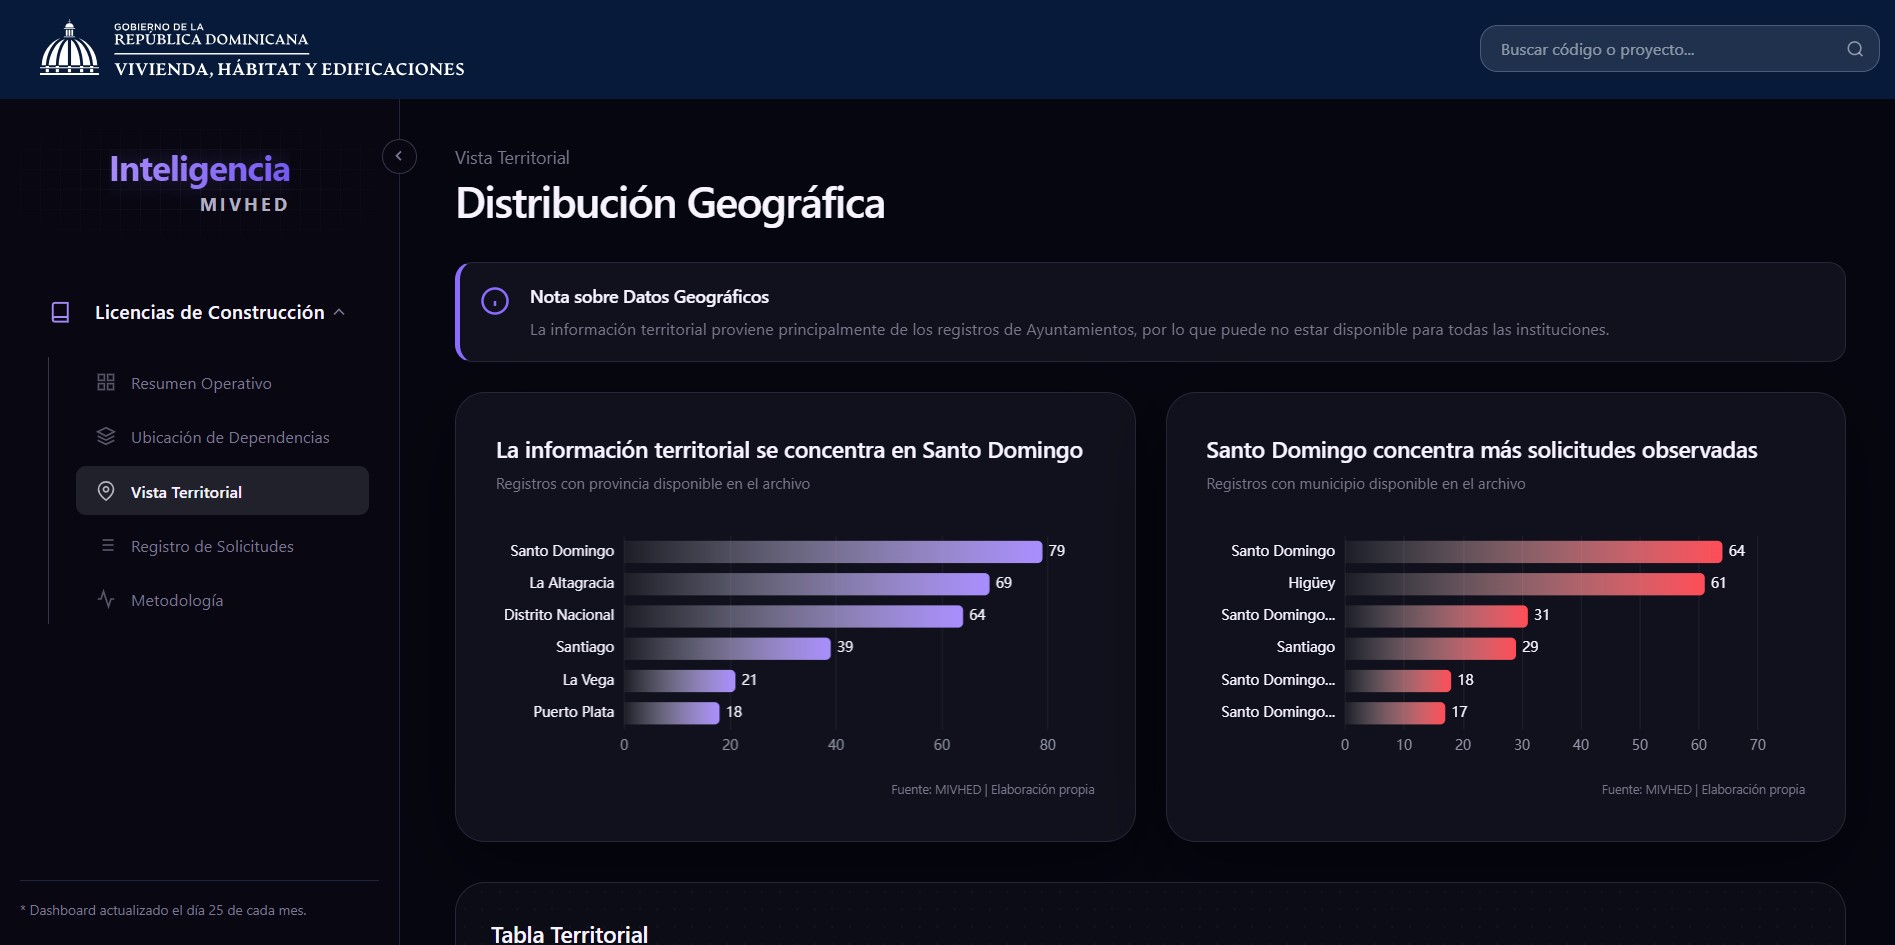
Task: Click the La Altagracia province bar
Action: click(x=807, y=583)
